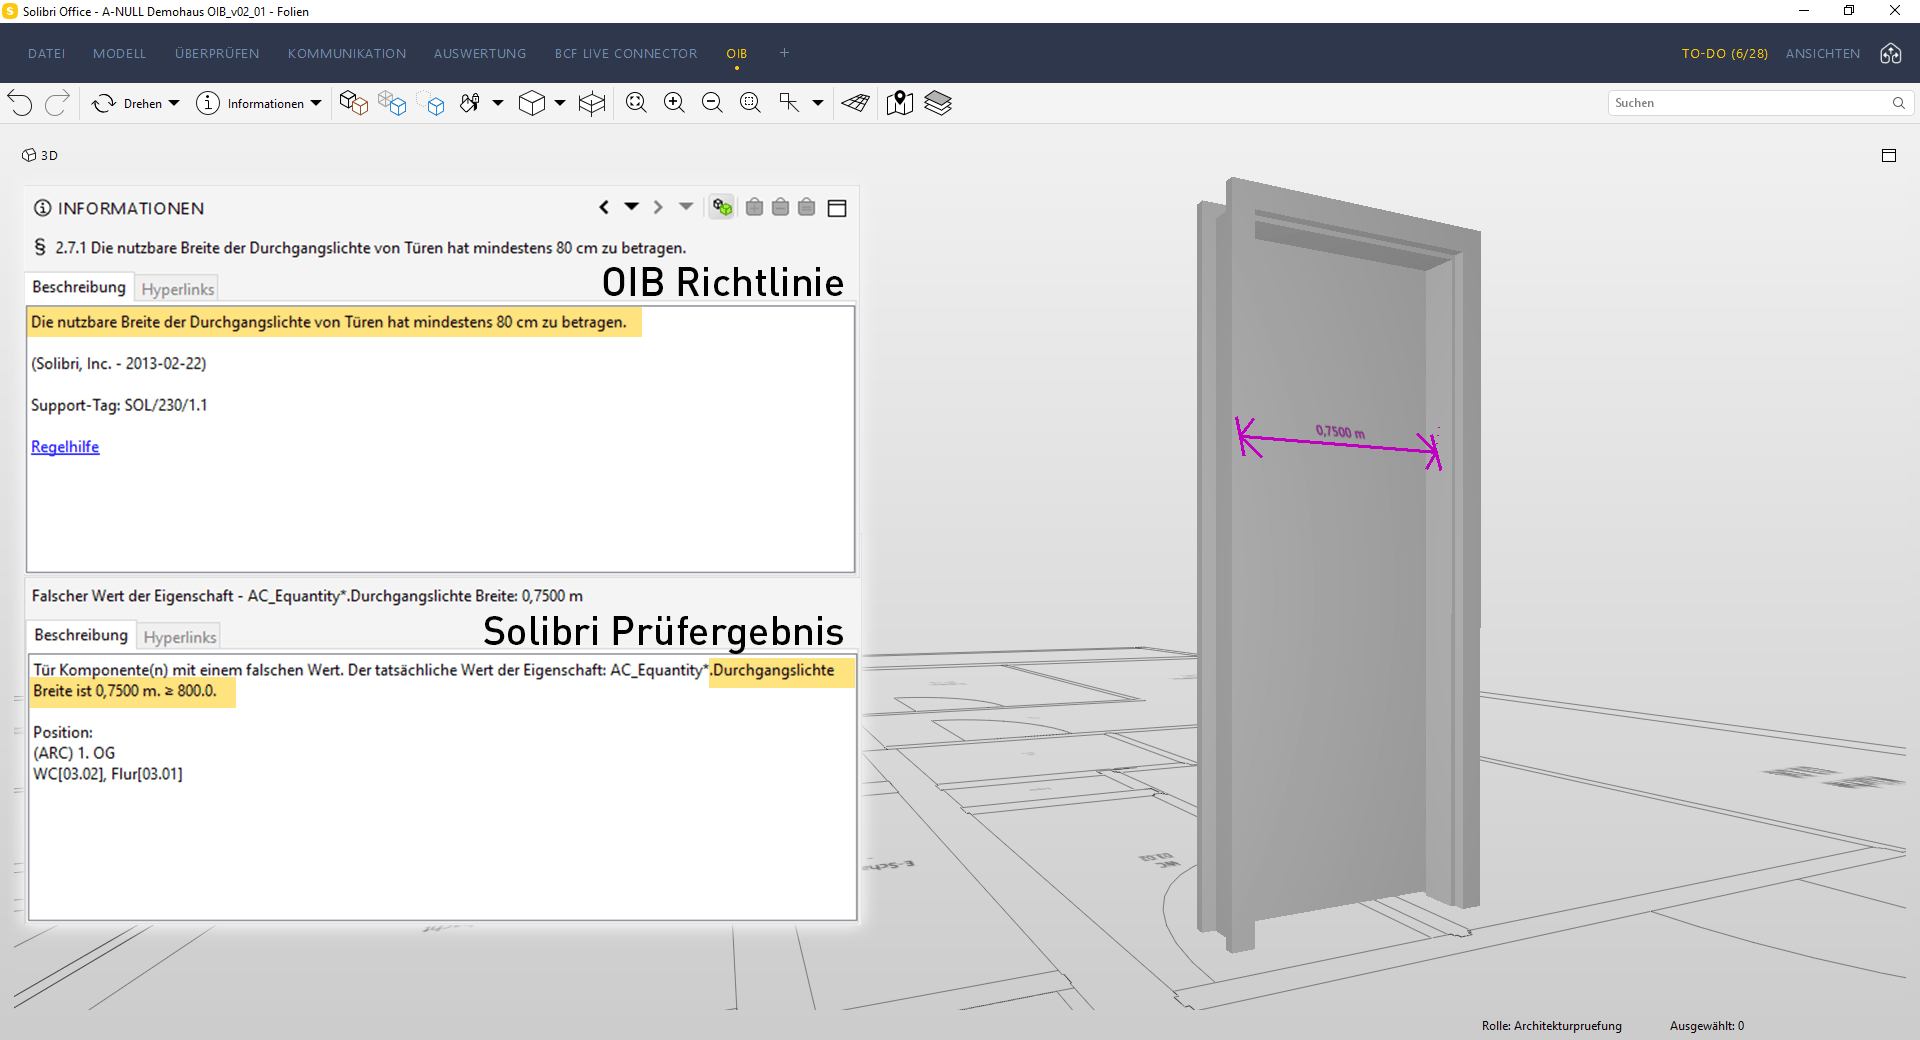Open the paint bucket dropdown arrow
Viewport: 1920px width, 1040px height.
pos(498,103)
